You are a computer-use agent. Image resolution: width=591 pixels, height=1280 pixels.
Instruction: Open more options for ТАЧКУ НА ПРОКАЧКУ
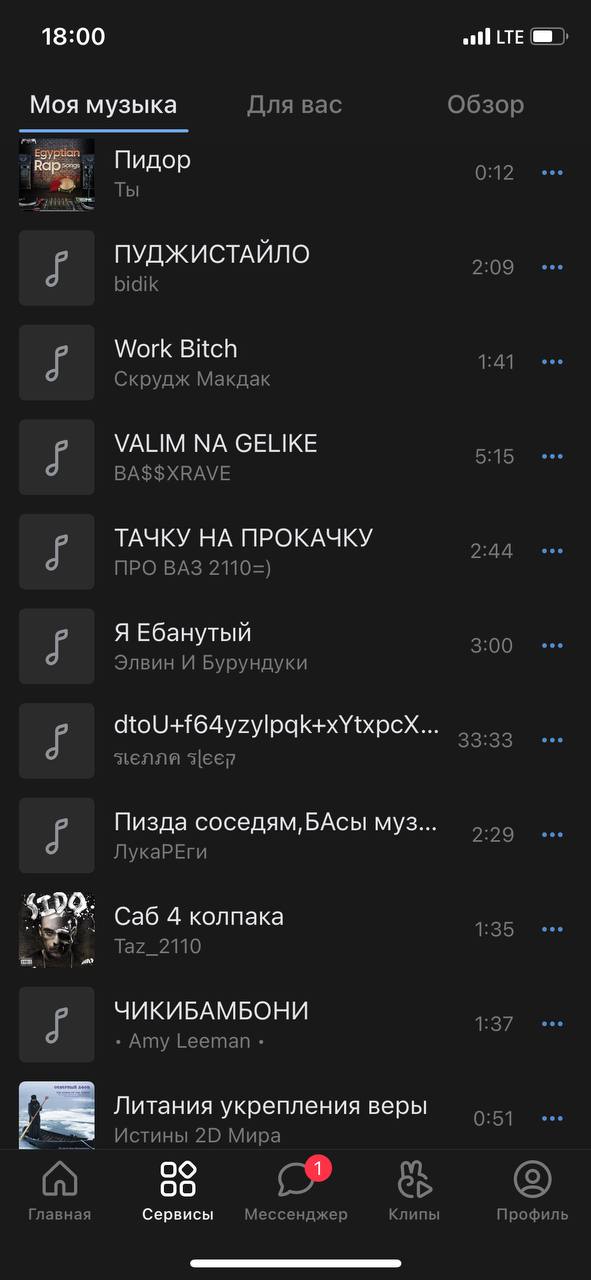[x=552, y=551]
